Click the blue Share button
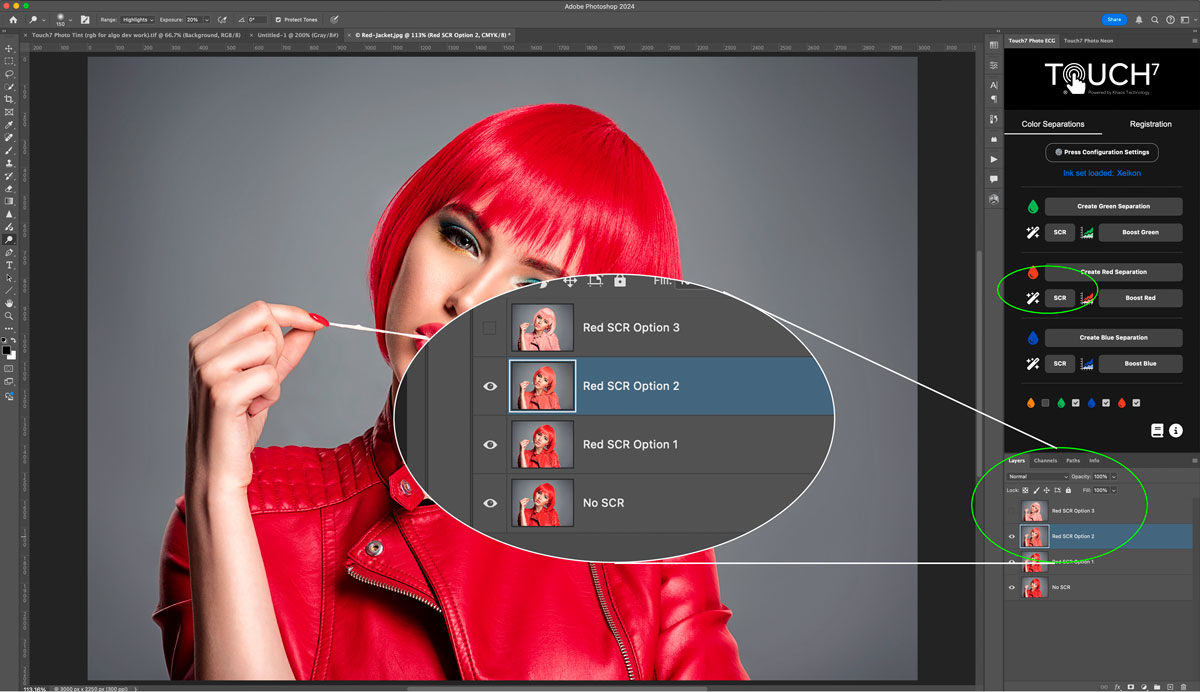Screen dimensions: 1200x692 [x=1113, y=20]
